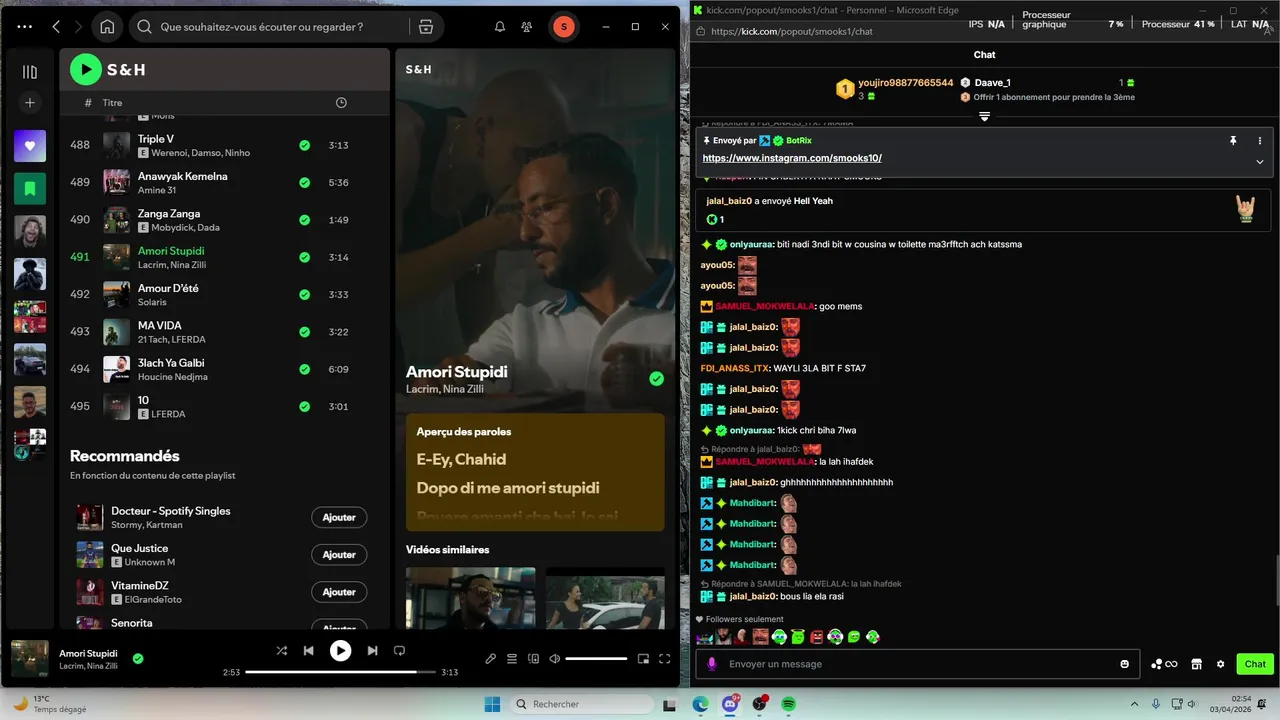Open Kick chat settings gear

(x=1220, y=664)
